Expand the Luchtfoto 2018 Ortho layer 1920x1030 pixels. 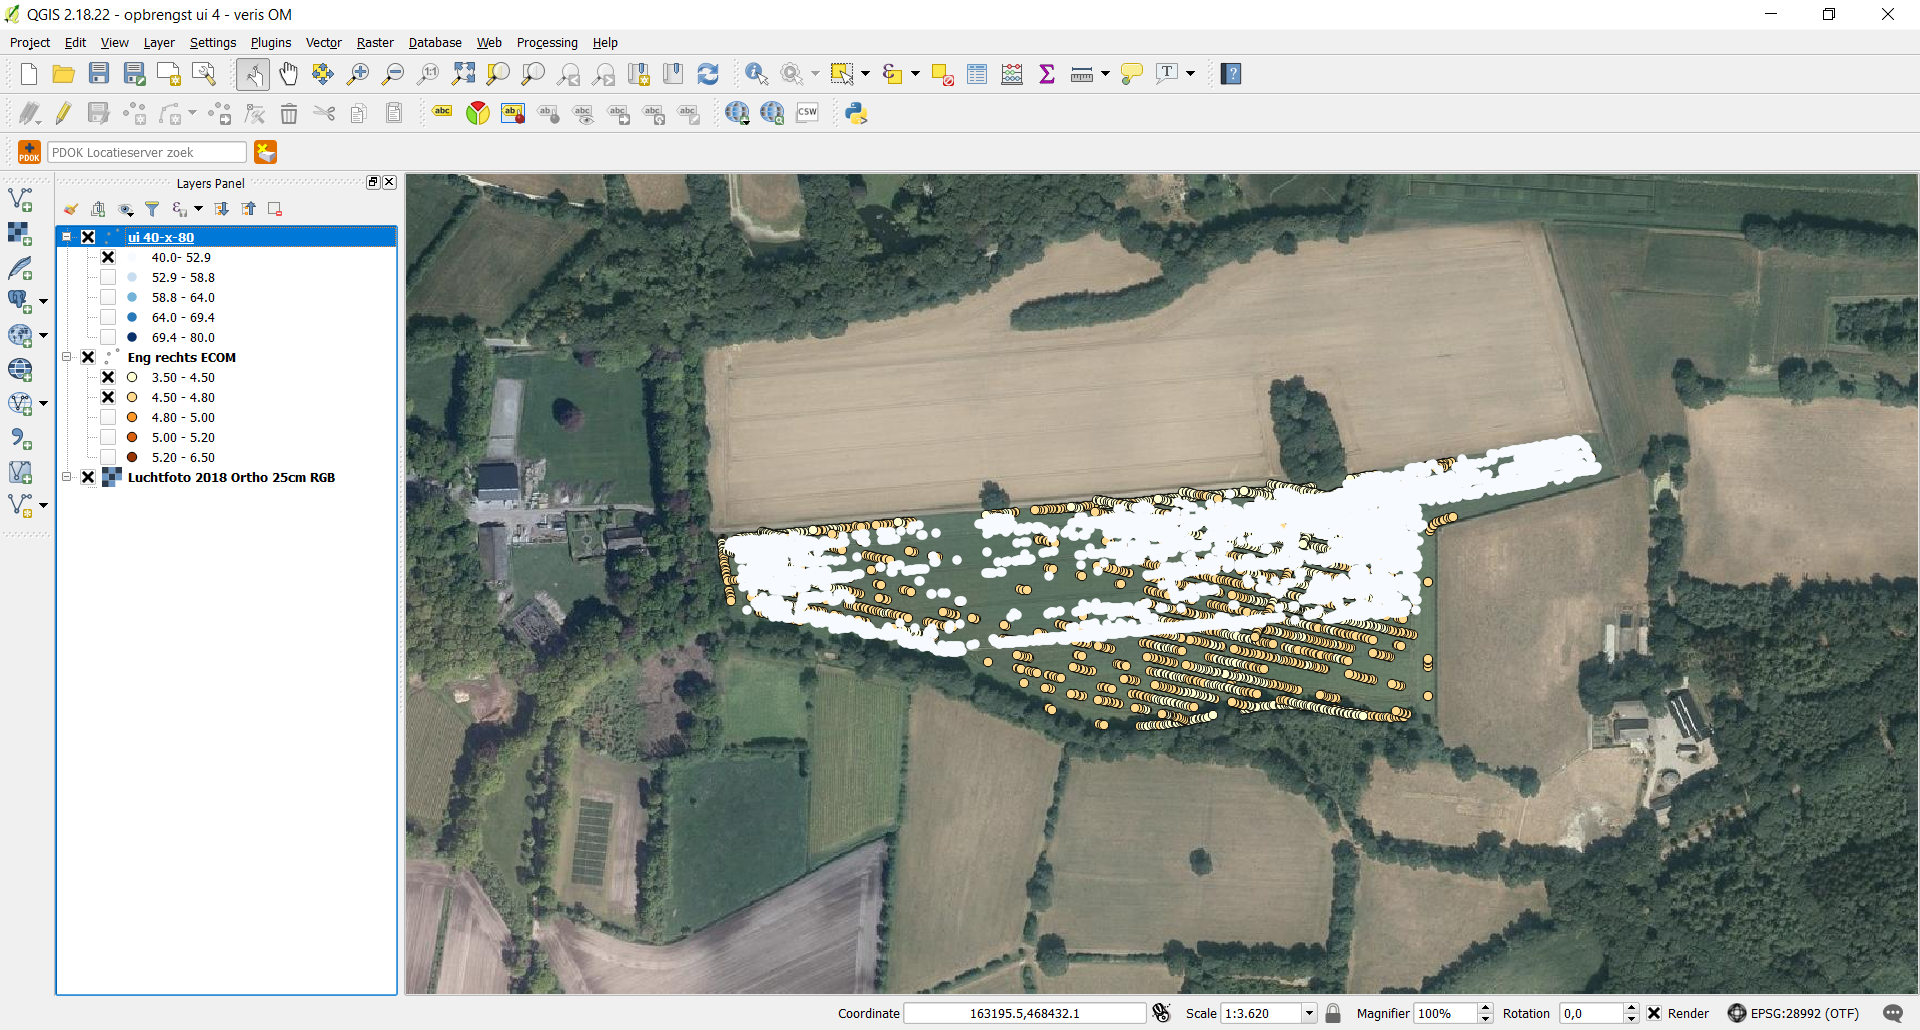coord(67,477)
